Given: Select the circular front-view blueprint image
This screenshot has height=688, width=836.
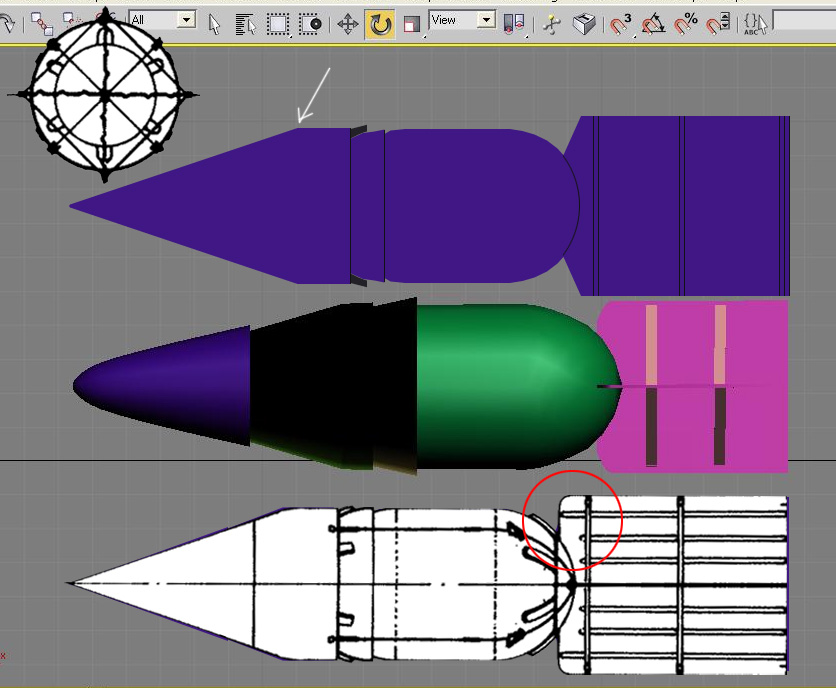Looking at the screenshot, I should pos(104,95).
